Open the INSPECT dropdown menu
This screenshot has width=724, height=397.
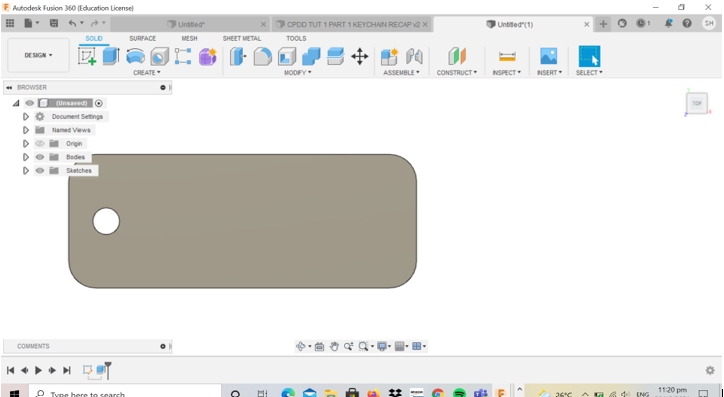point(507,72)
